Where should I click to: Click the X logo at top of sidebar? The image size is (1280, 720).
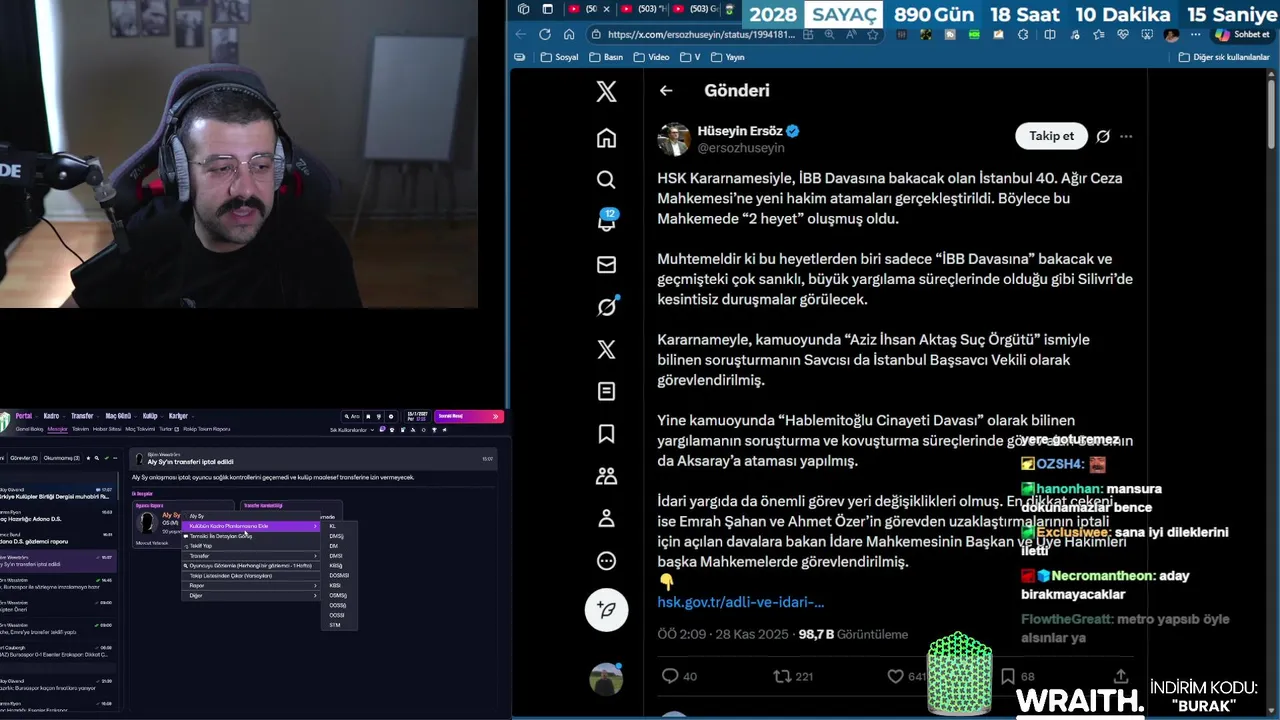(x=606, y=92)
